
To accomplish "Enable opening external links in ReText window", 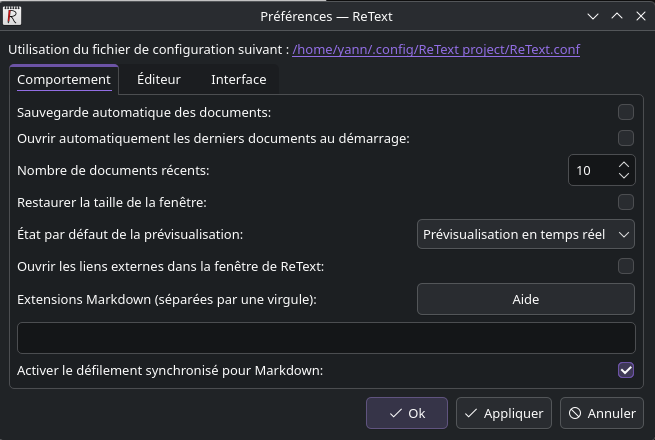I will point(625,266).
